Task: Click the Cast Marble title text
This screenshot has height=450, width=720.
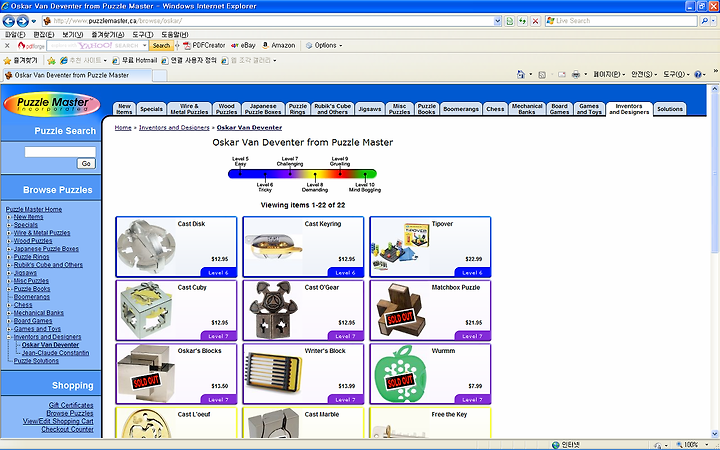Action: coord(322,414)
